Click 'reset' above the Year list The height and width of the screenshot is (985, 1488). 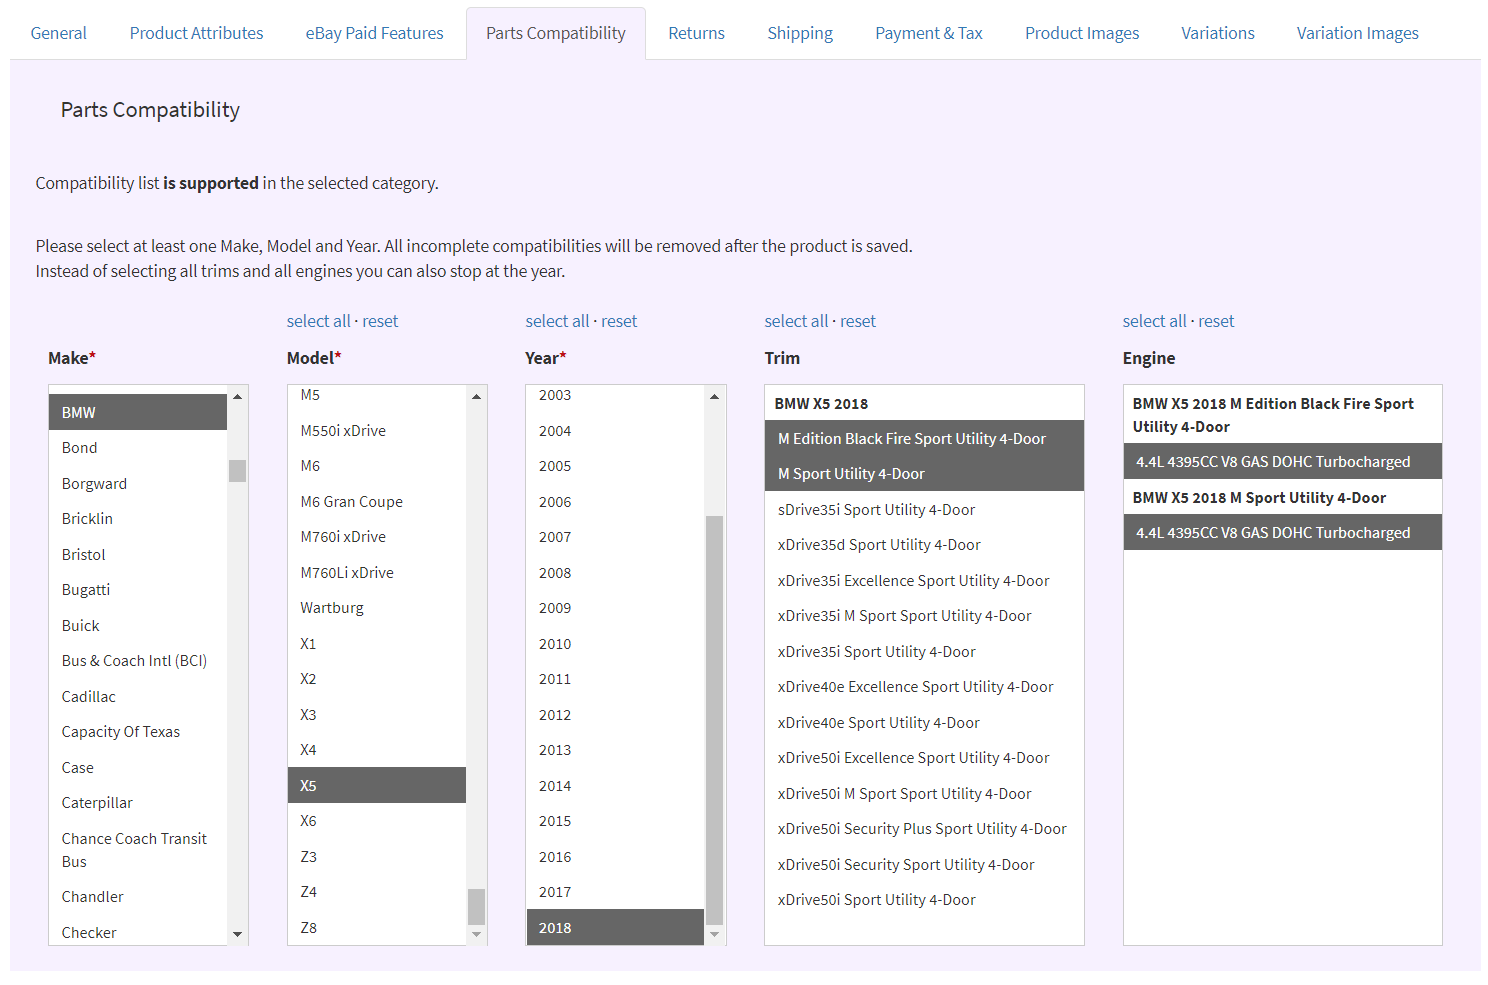click(619, 321)
